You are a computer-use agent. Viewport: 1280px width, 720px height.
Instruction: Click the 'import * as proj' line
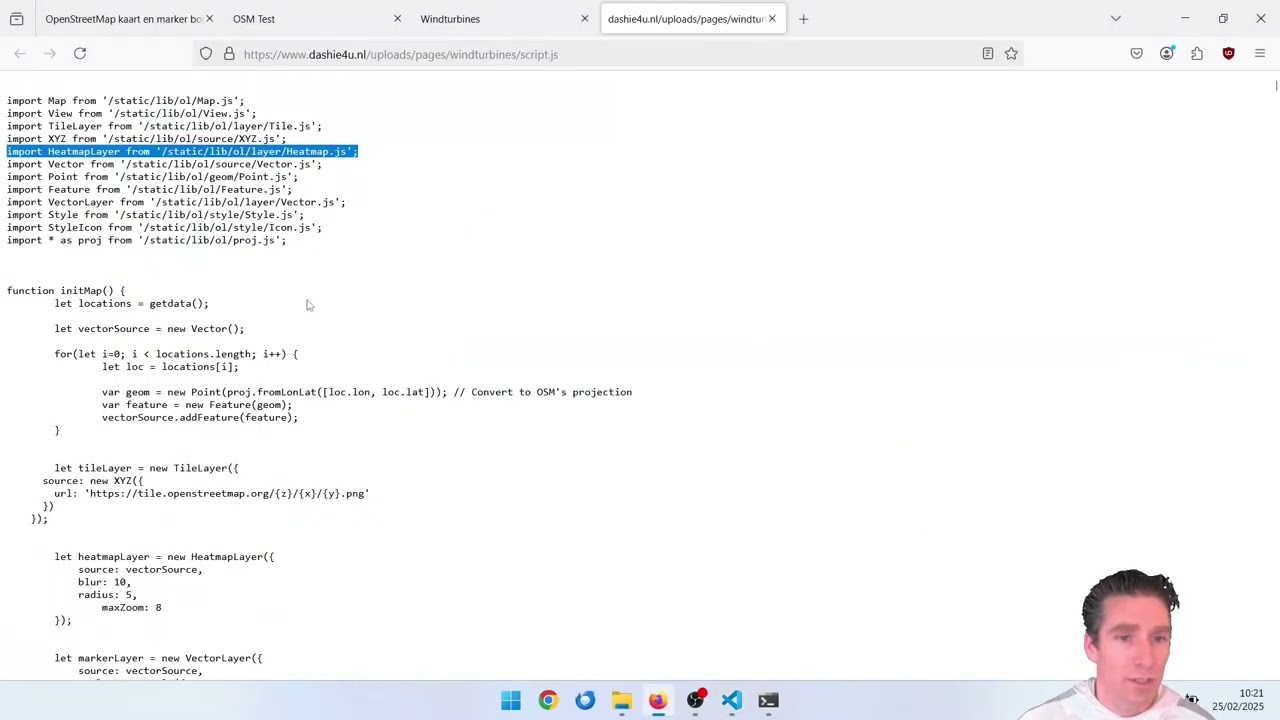(x=146, y=240)
